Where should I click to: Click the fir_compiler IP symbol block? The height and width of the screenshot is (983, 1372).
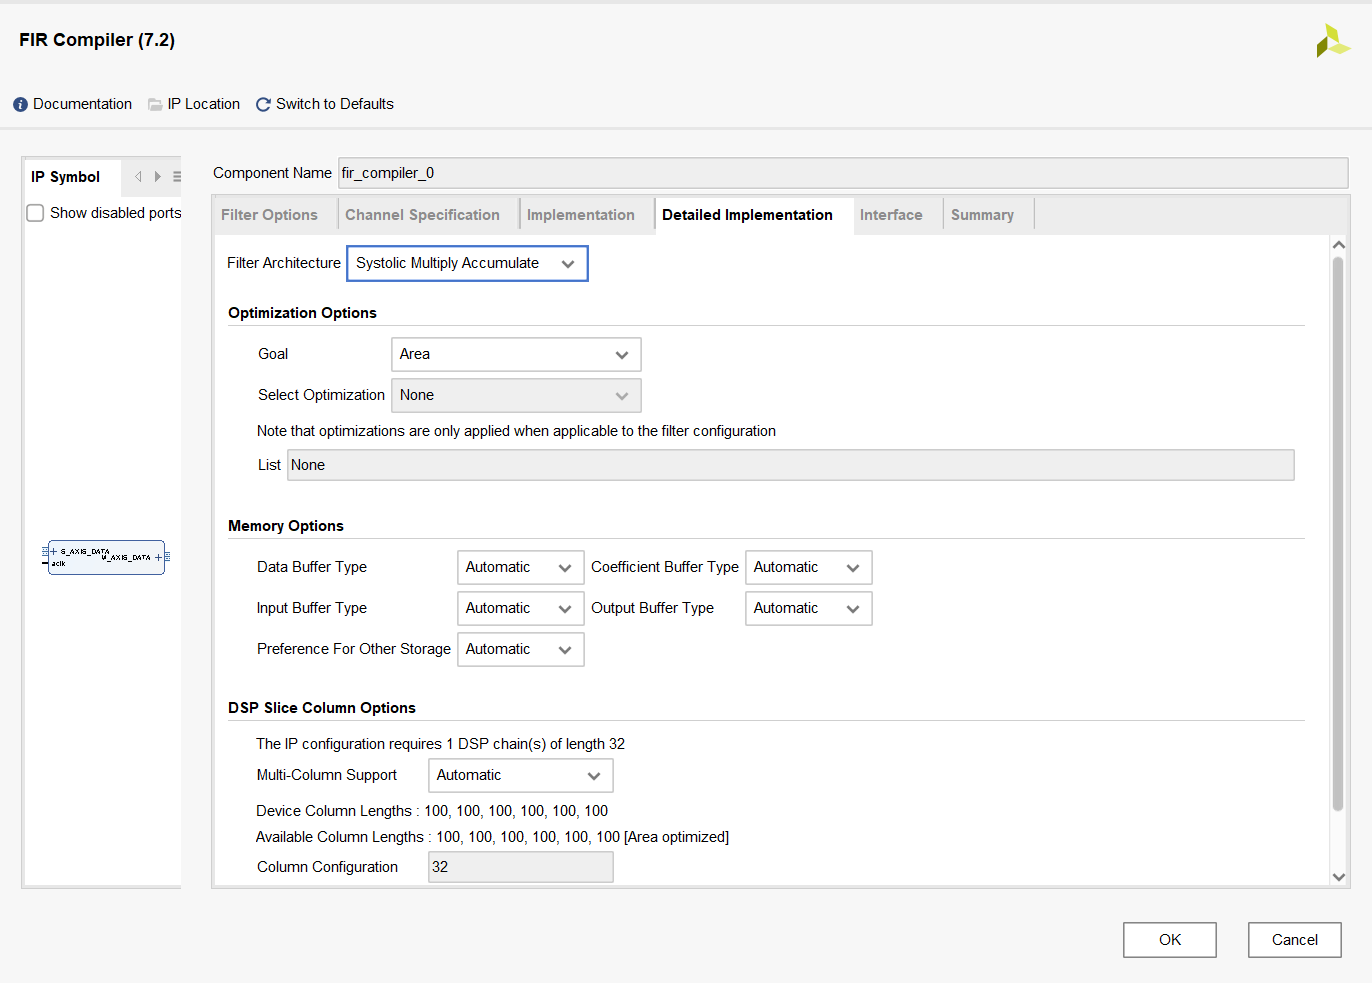(x=106, y=557)
